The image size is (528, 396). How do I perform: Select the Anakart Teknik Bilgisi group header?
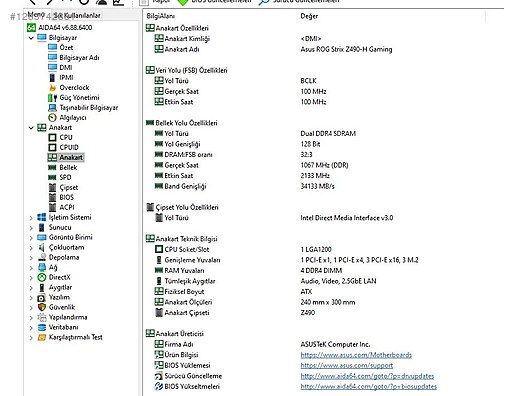(182, 239)
